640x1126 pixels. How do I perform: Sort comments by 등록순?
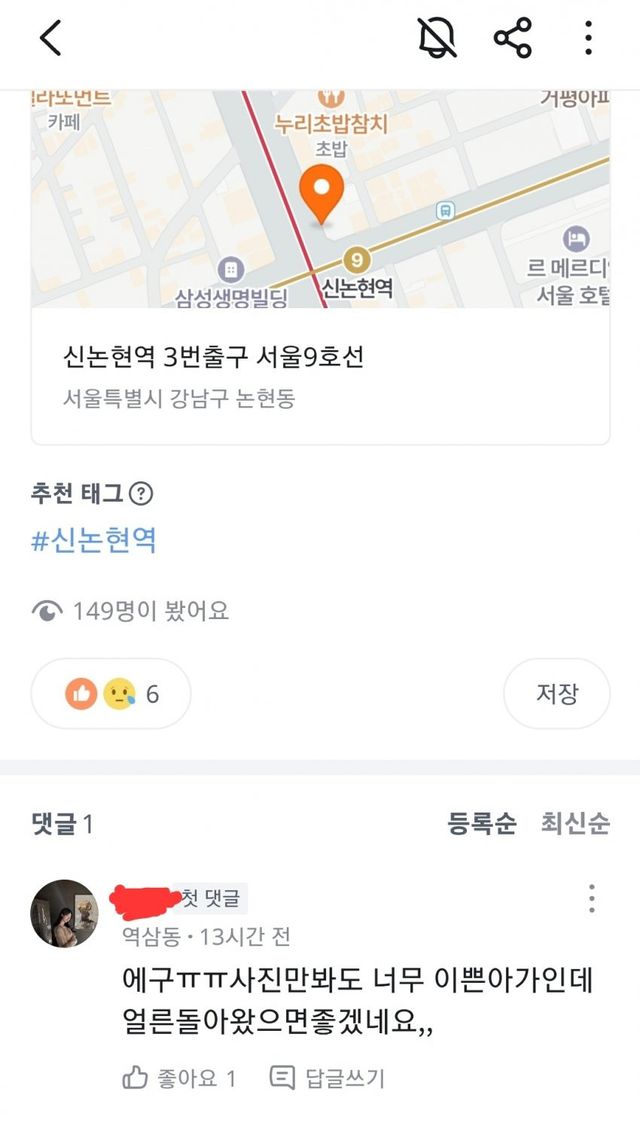pos(482,823)
